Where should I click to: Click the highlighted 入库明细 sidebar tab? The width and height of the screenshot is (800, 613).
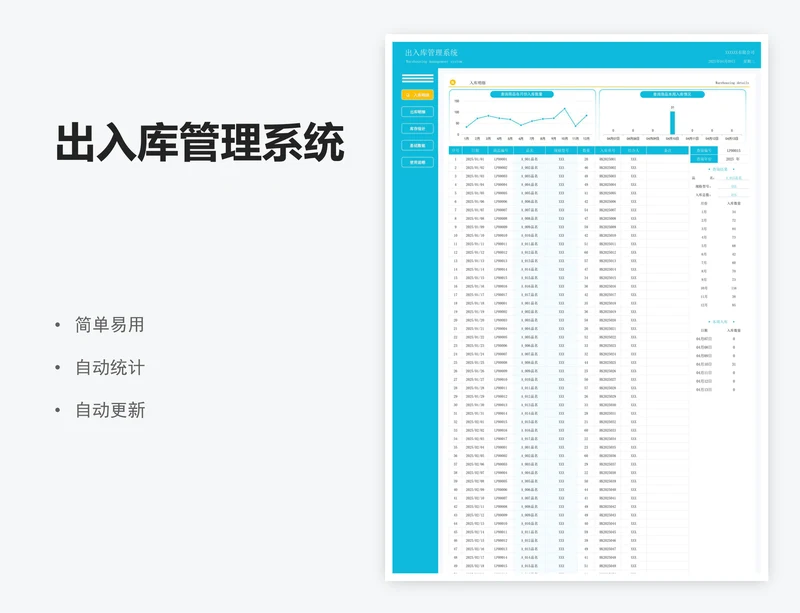(417, 95)
